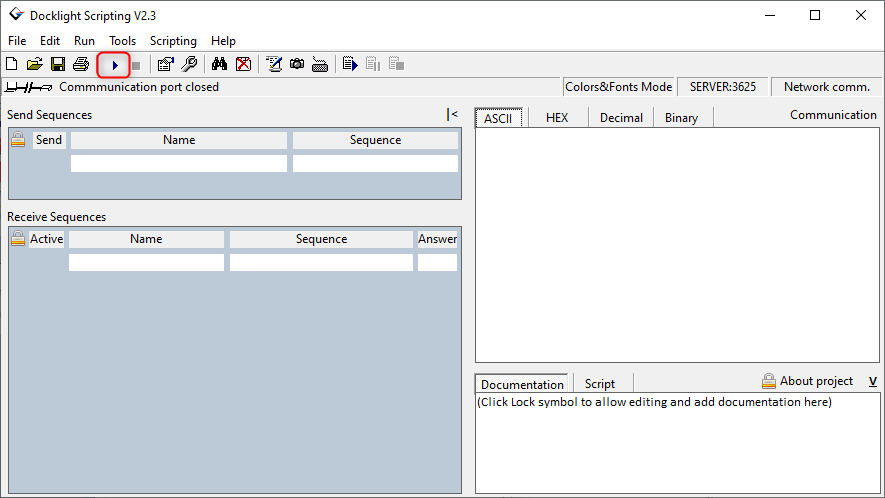Click the Answer column header

coord(437,239)
